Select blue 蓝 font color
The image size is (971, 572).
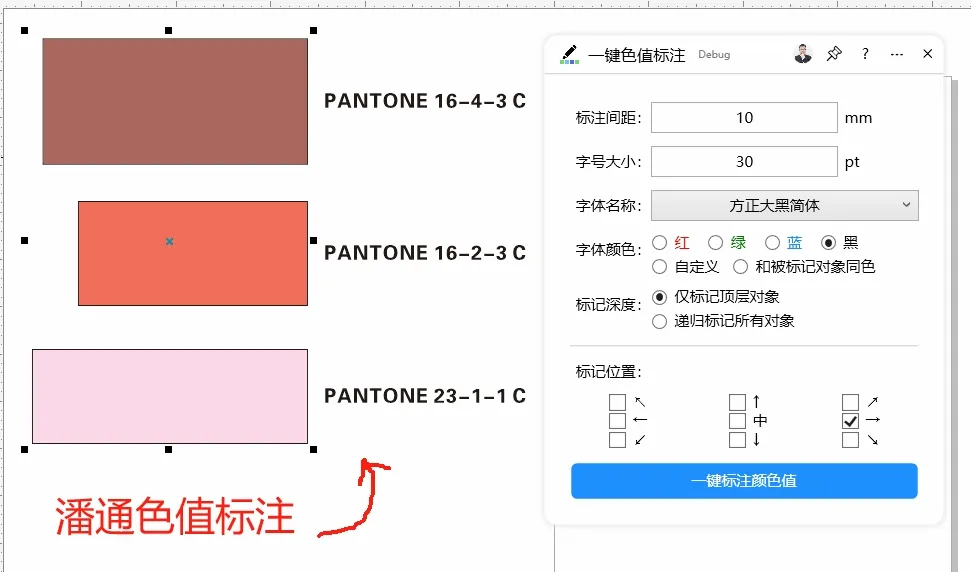click(x=772, y=243)
